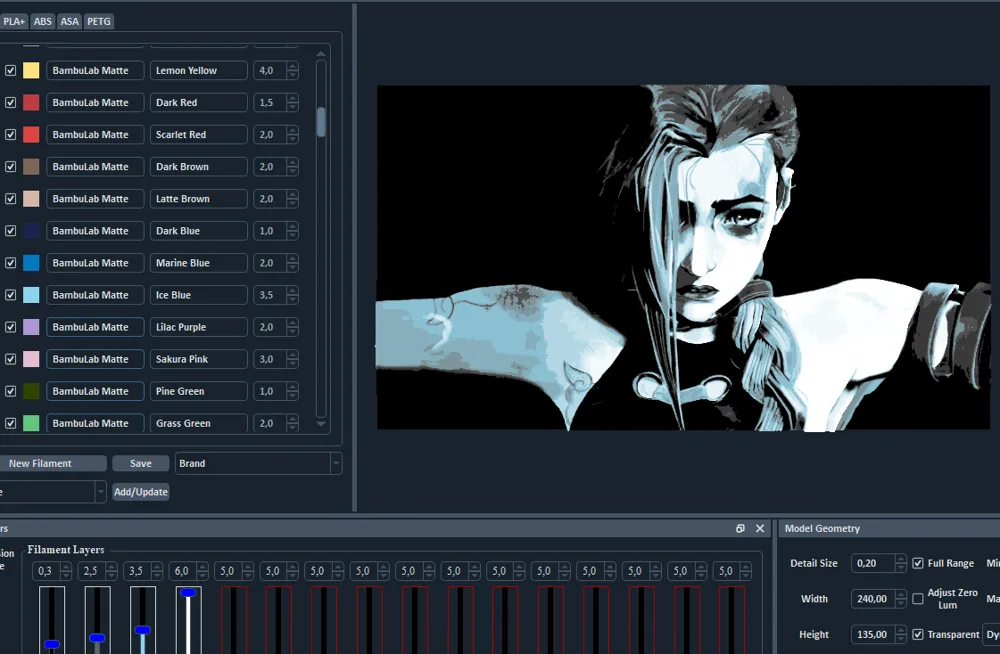1000x654 pixels.
Task: Save the filament library
Action: [141, 463]
